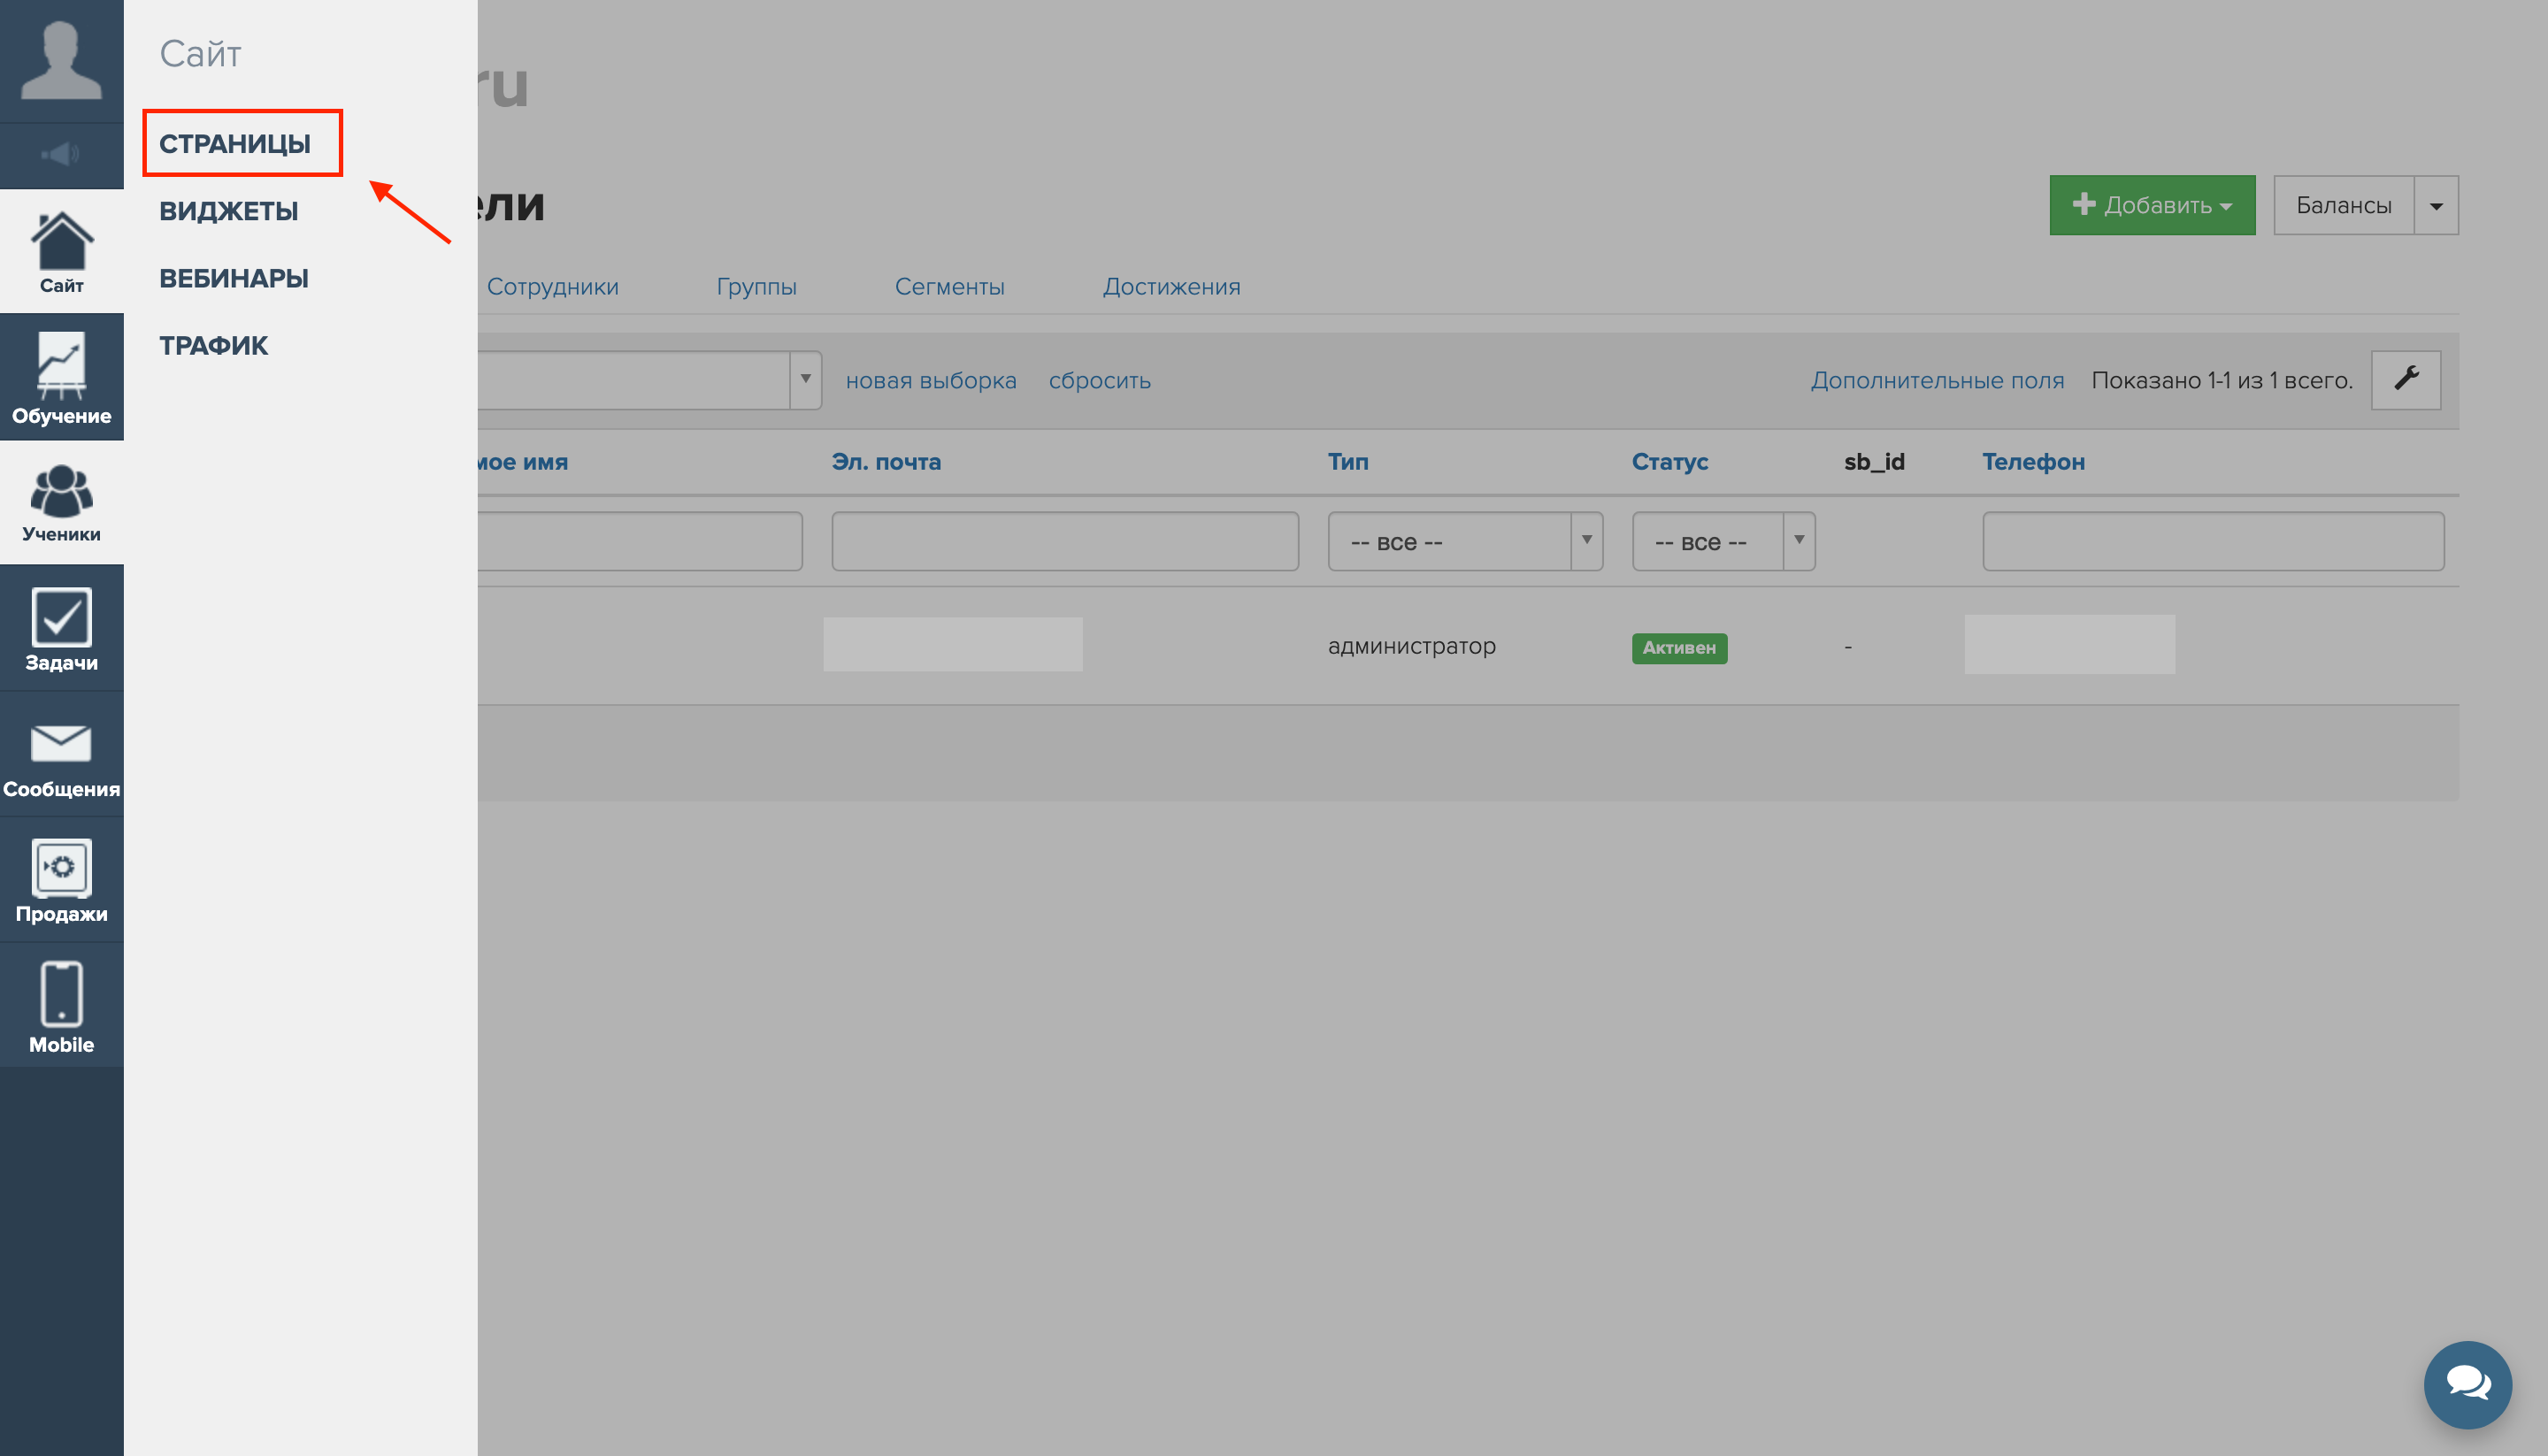Select ТРАФИК in the Сайт menu
The width and height of the screenshot is (2548, 1456).
click(213, 345)
